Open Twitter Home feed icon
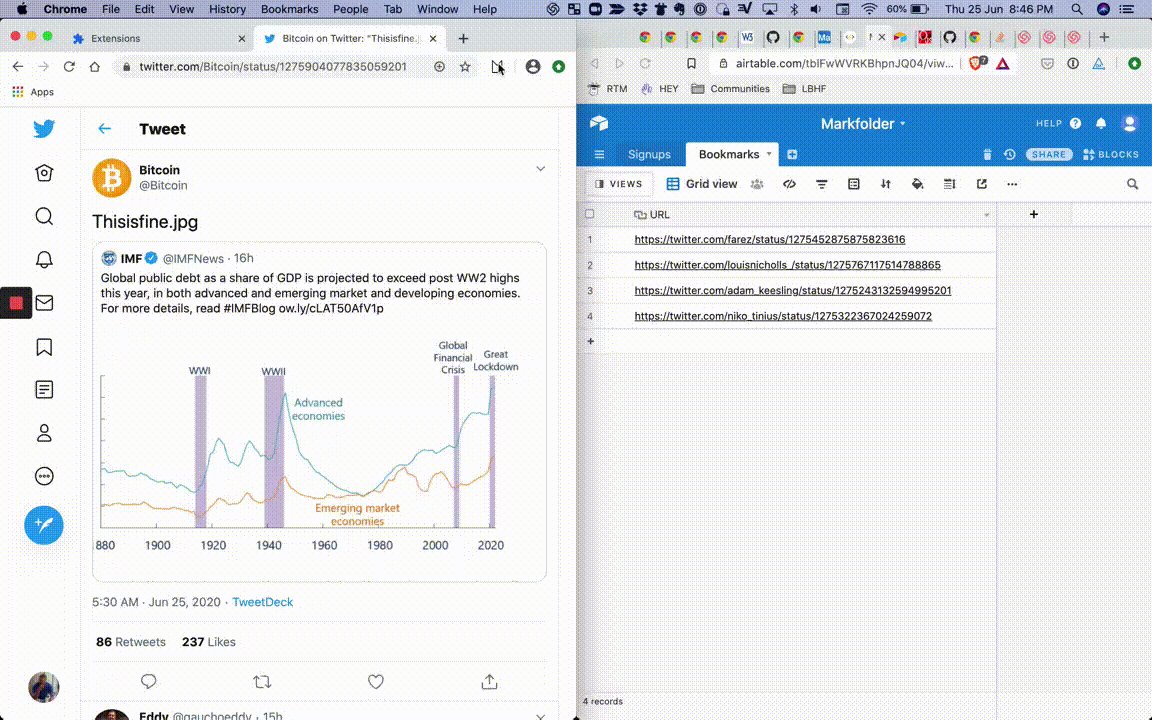 point(44,173)
